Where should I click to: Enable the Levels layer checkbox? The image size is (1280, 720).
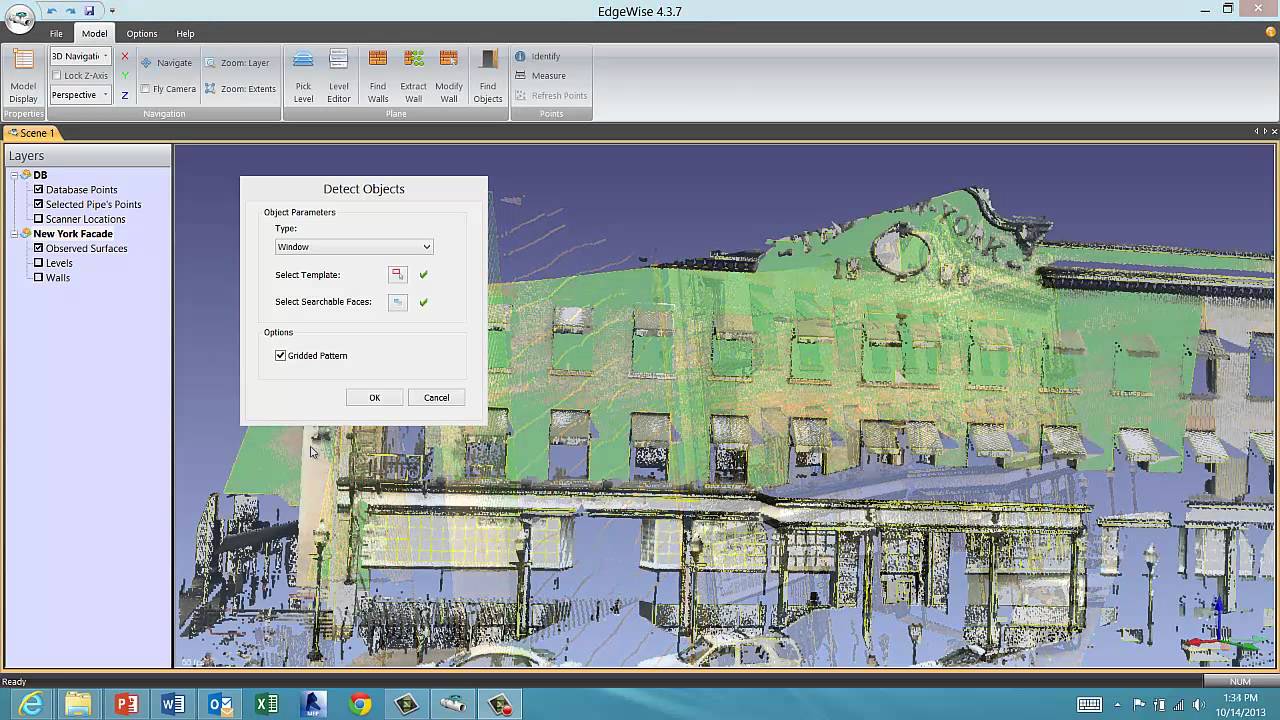pyautogui.click(x=39, y=263)
